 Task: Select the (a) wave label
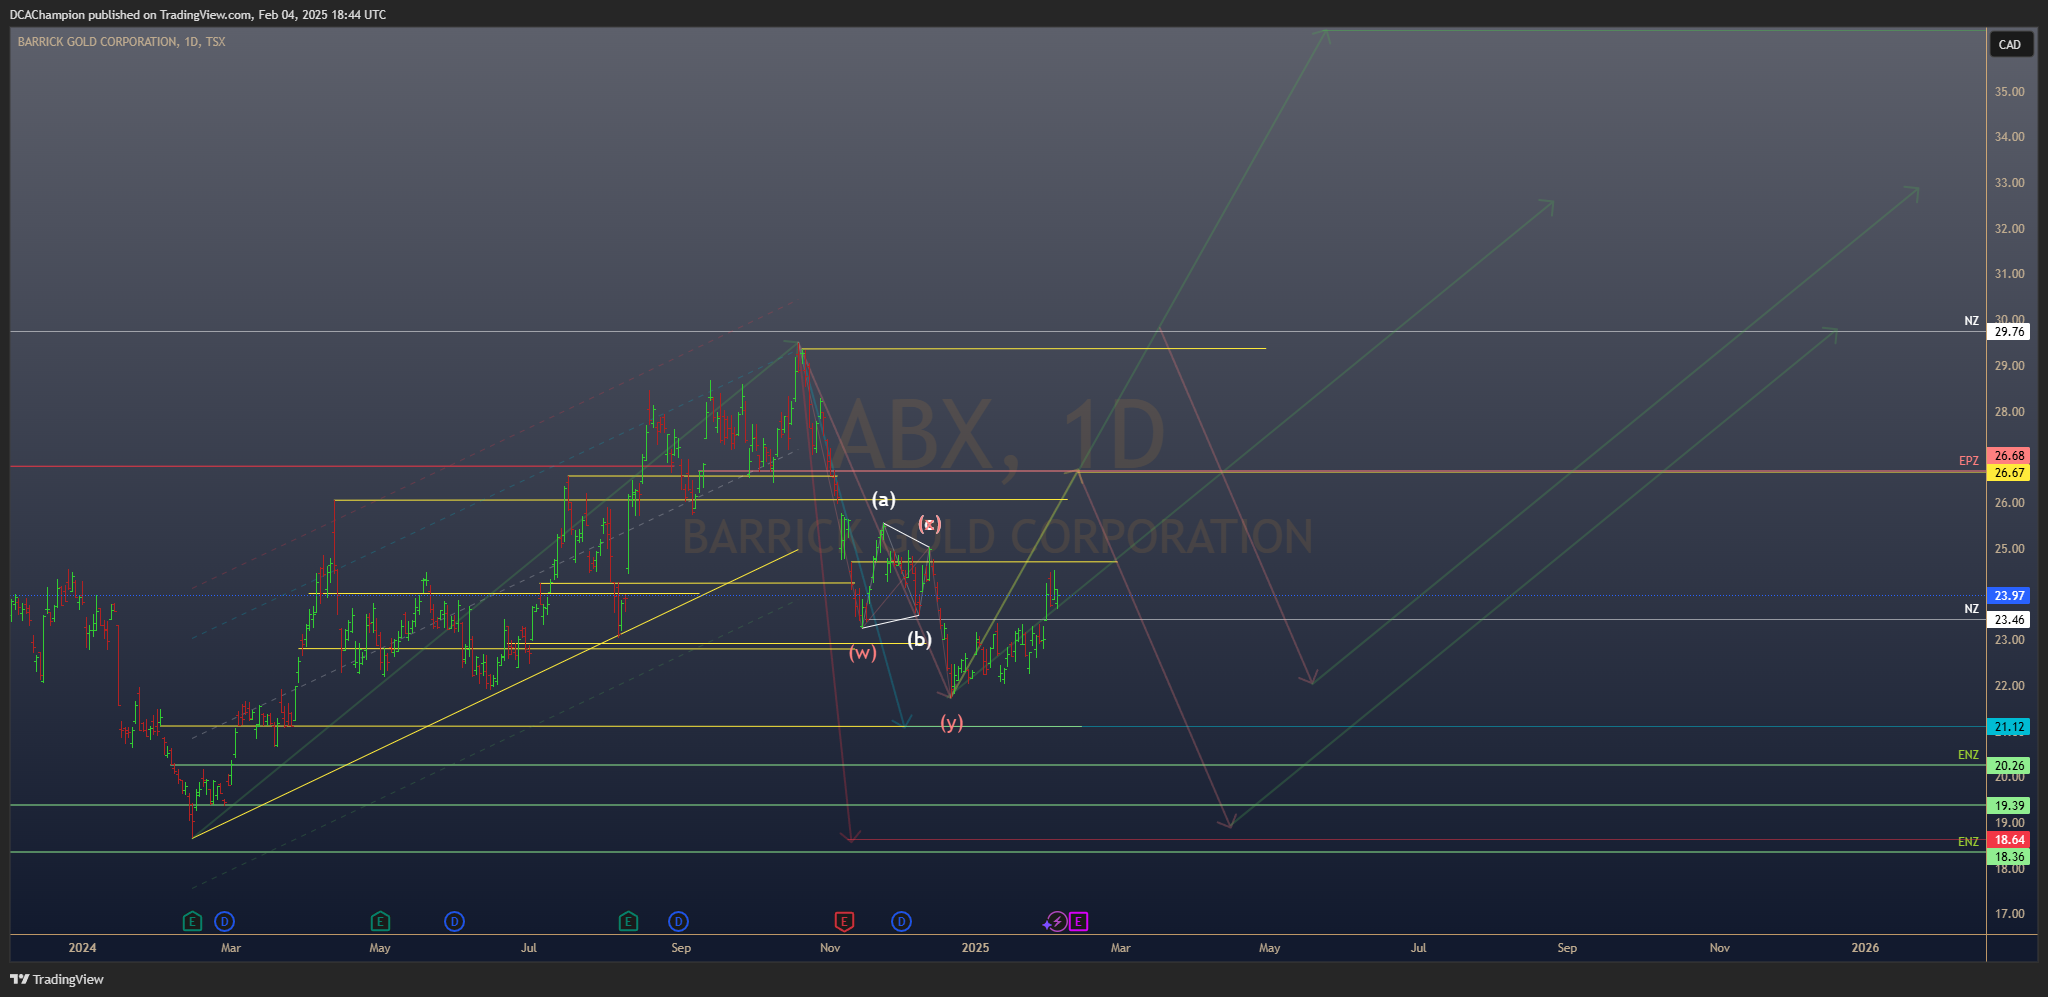click(x=884, y=499)
